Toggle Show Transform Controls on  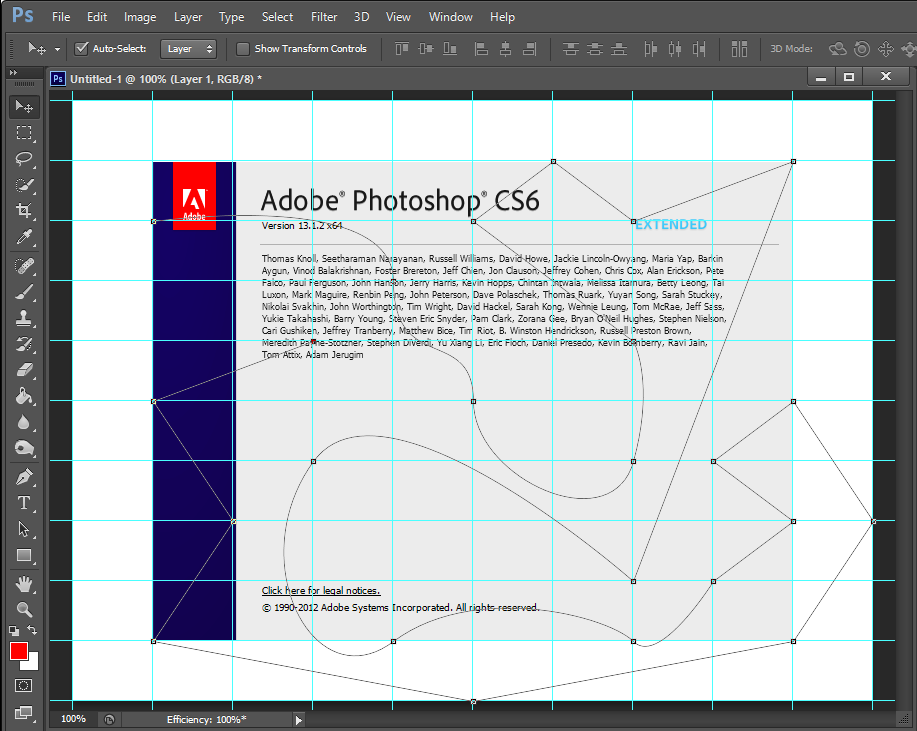[243, 48]
